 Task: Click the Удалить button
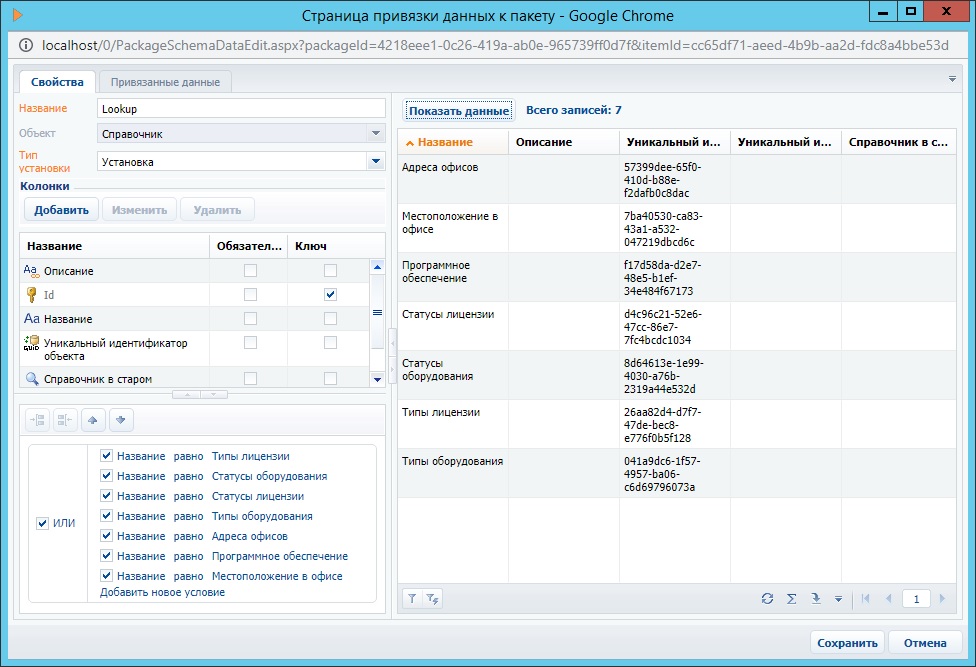(217, 210)
